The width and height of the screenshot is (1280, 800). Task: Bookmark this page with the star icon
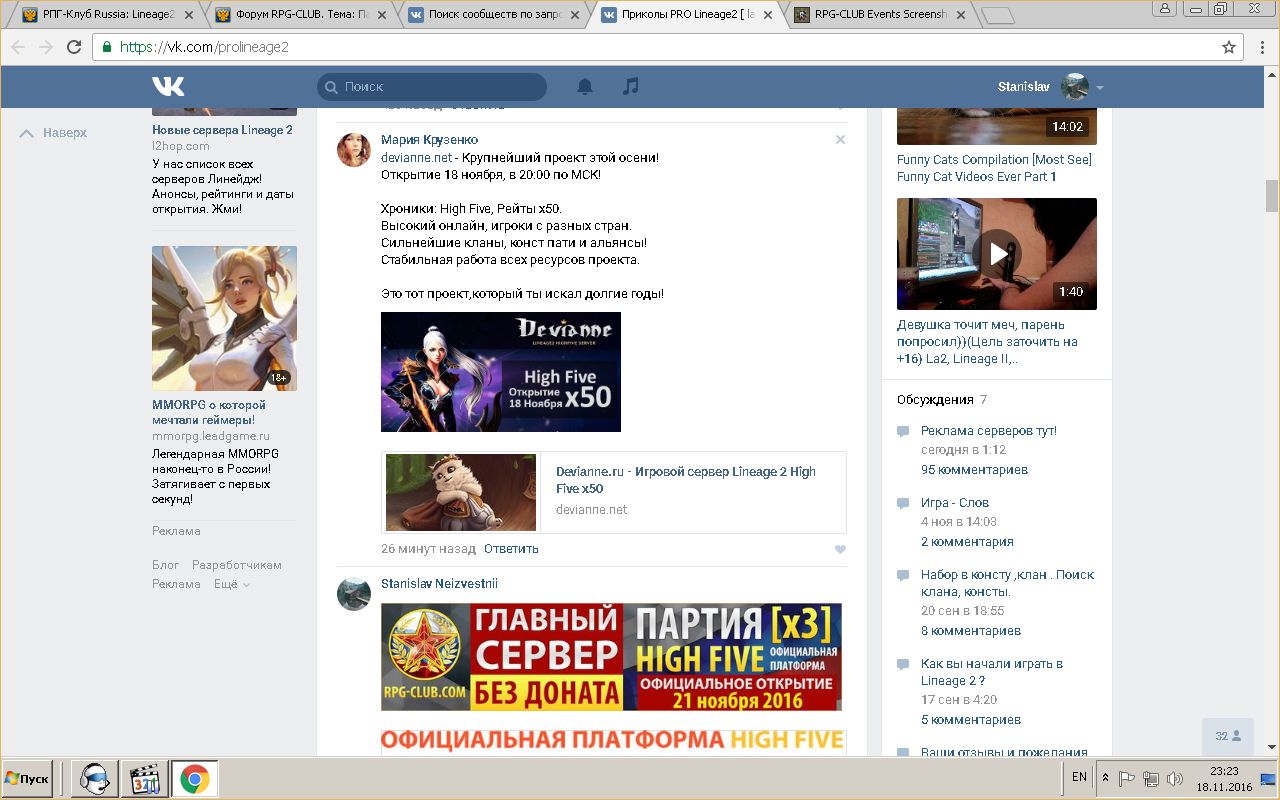click(x=1229, y=47)
